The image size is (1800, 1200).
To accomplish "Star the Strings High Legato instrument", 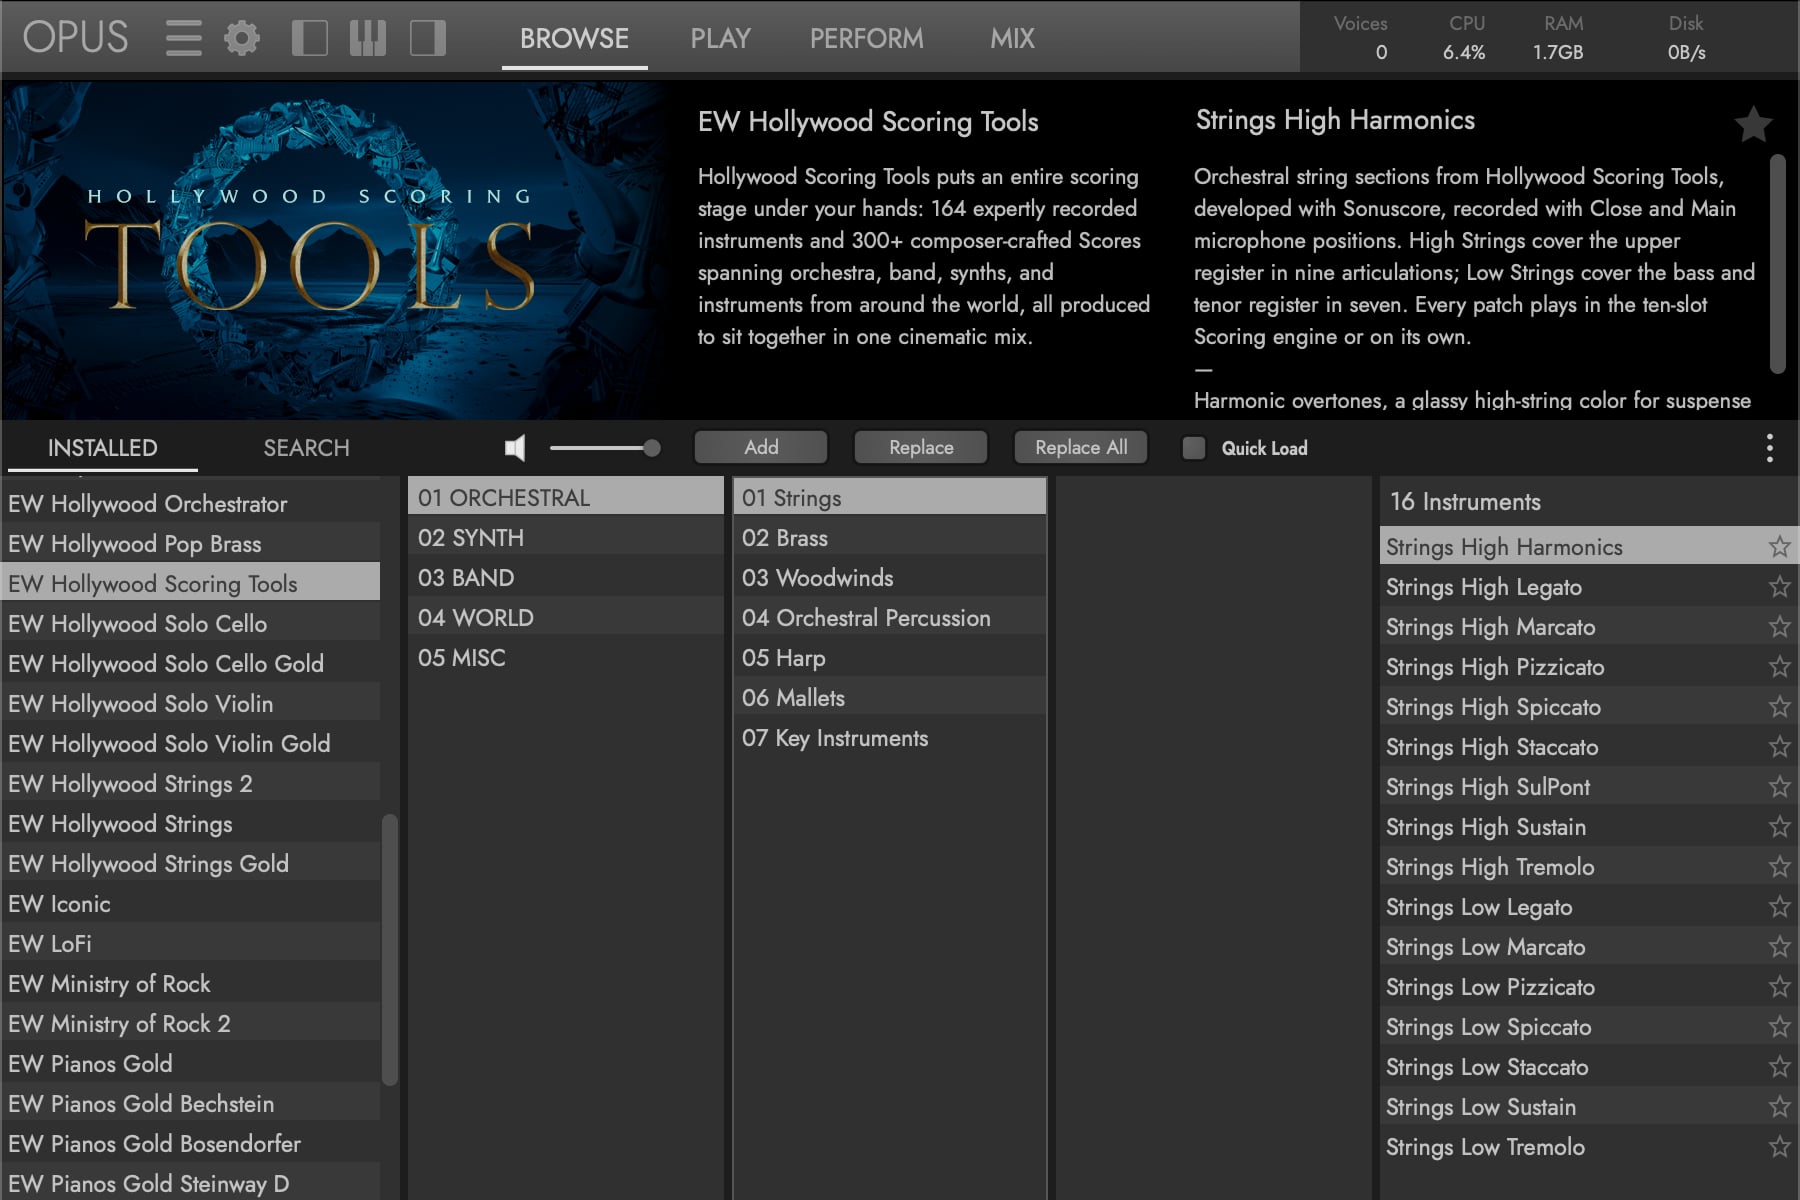I will point(1779,586).
